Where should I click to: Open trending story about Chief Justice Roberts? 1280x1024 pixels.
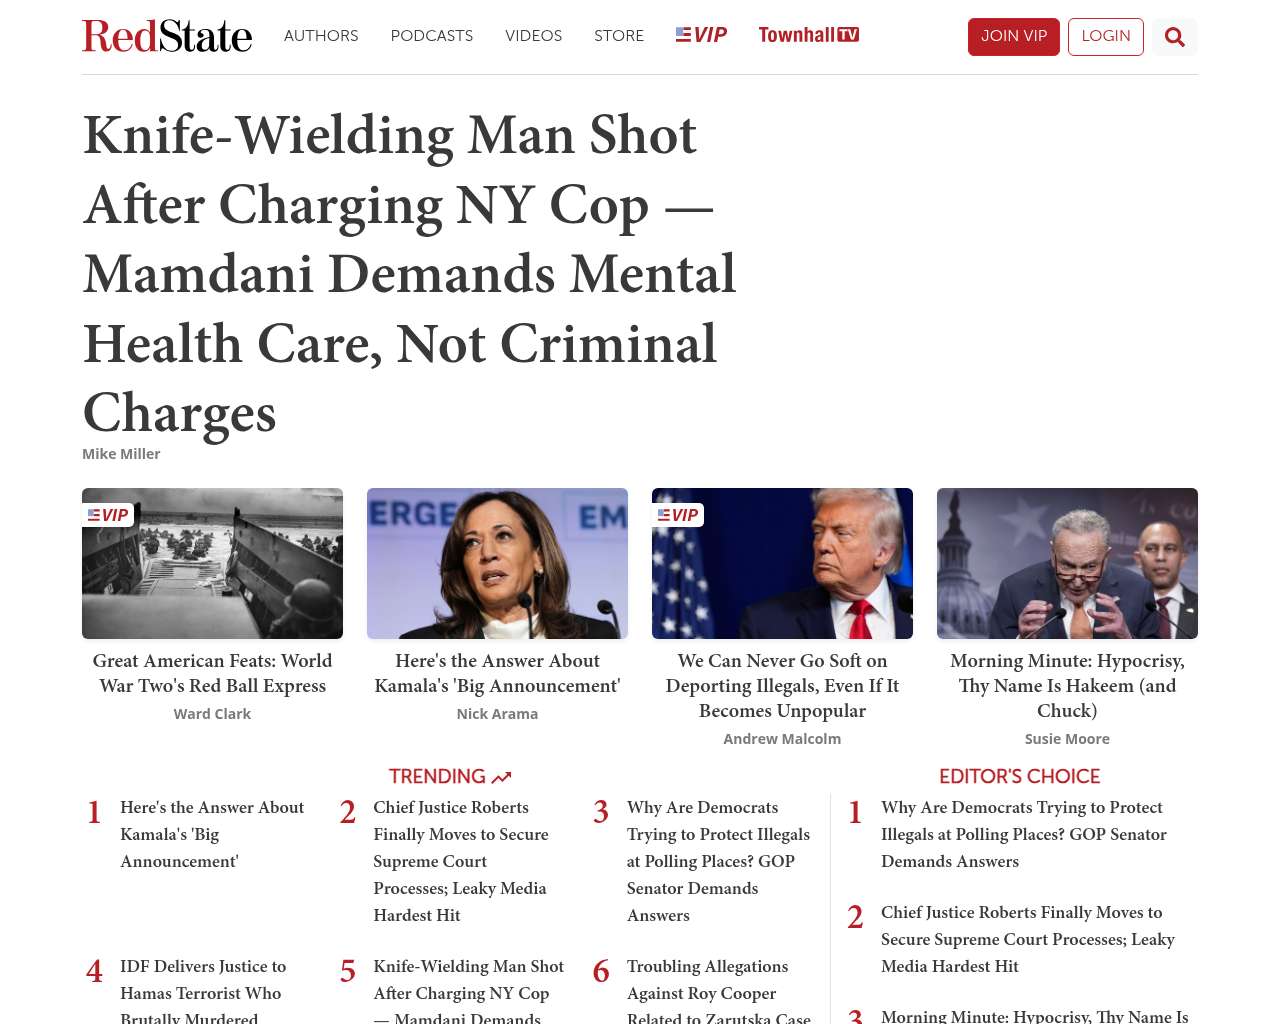(x=460, y=860)
